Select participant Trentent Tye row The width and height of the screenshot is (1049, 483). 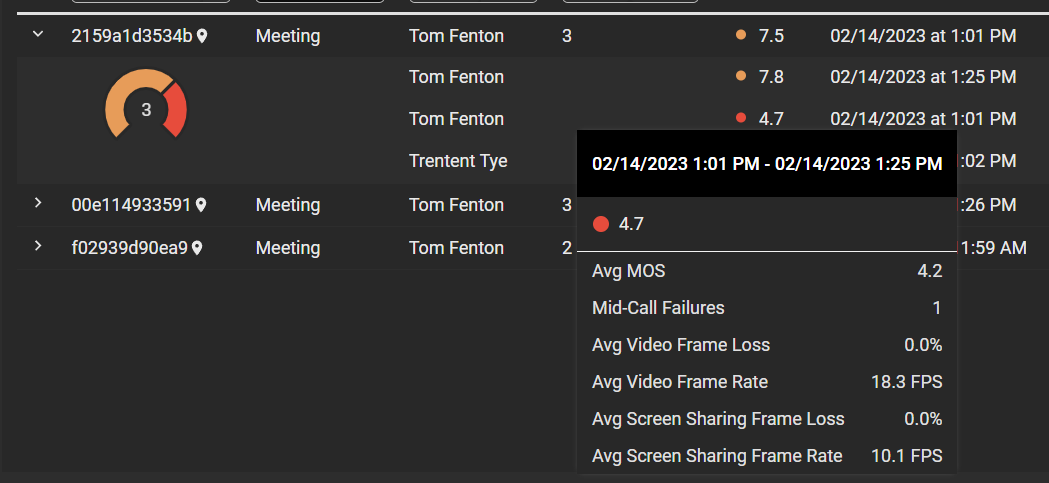[458, 161]
